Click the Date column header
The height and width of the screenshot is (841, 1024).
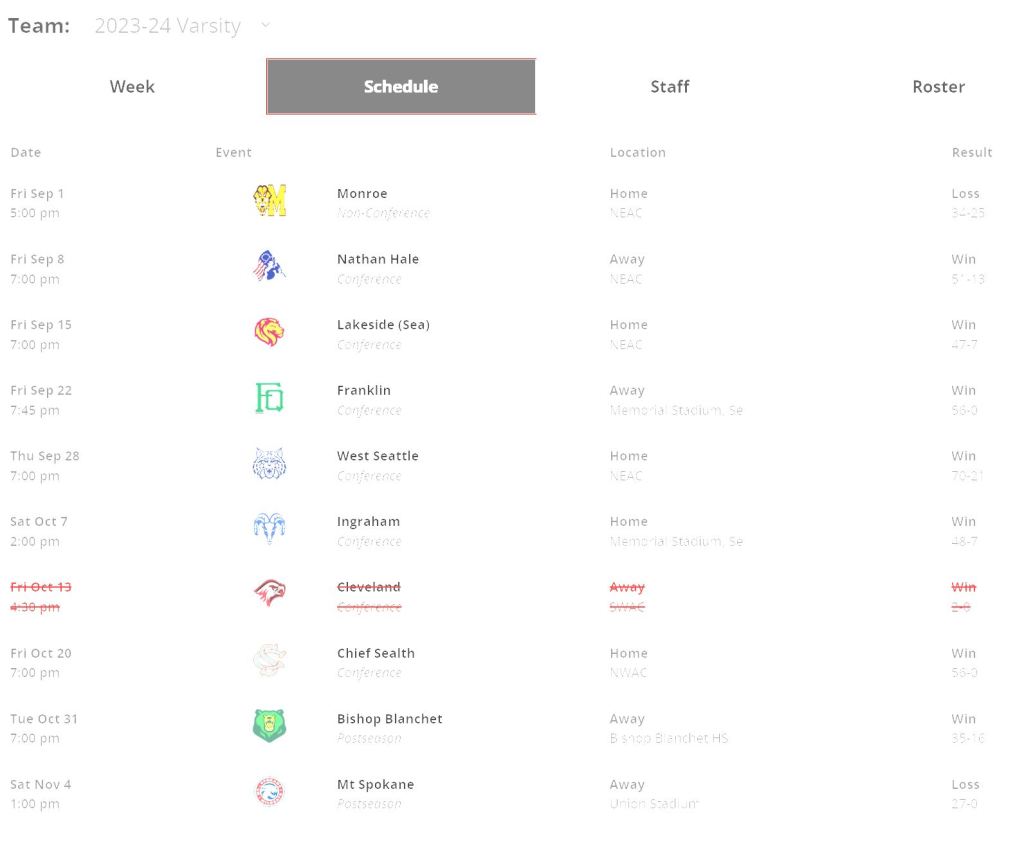[26, 153]
